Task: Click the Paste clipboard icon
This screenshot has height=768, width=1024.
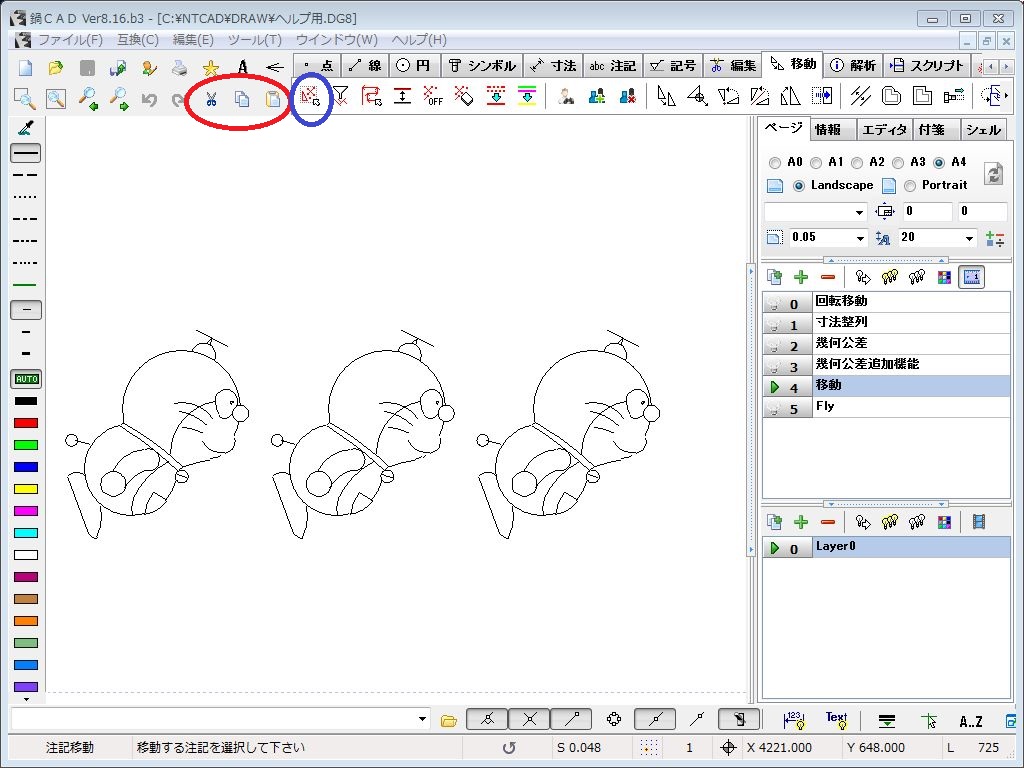Action: click(272, 98)
